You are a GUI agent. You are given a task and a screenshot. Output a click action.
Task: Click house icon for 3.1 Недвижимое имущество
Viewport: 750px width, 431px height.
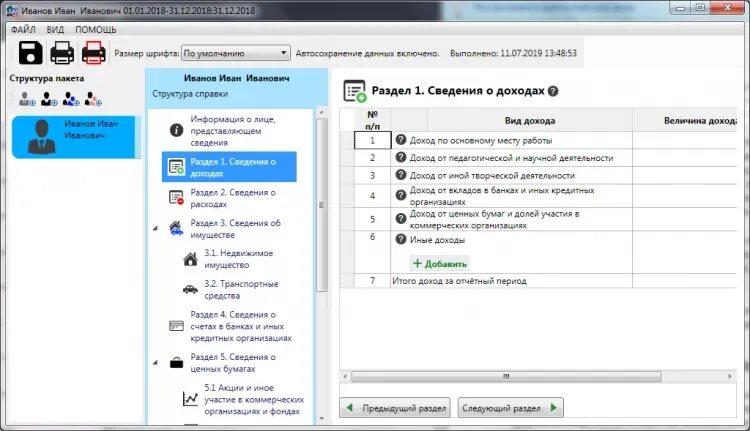[x=190, y=259]
